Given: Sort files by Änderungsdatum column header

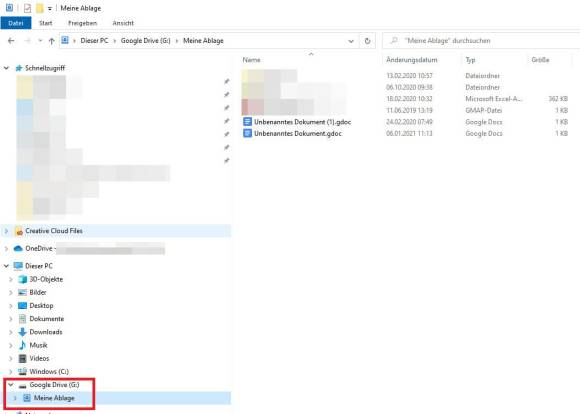Looking at the screenshot, I should pyautogui.click(x=412, y=60).
